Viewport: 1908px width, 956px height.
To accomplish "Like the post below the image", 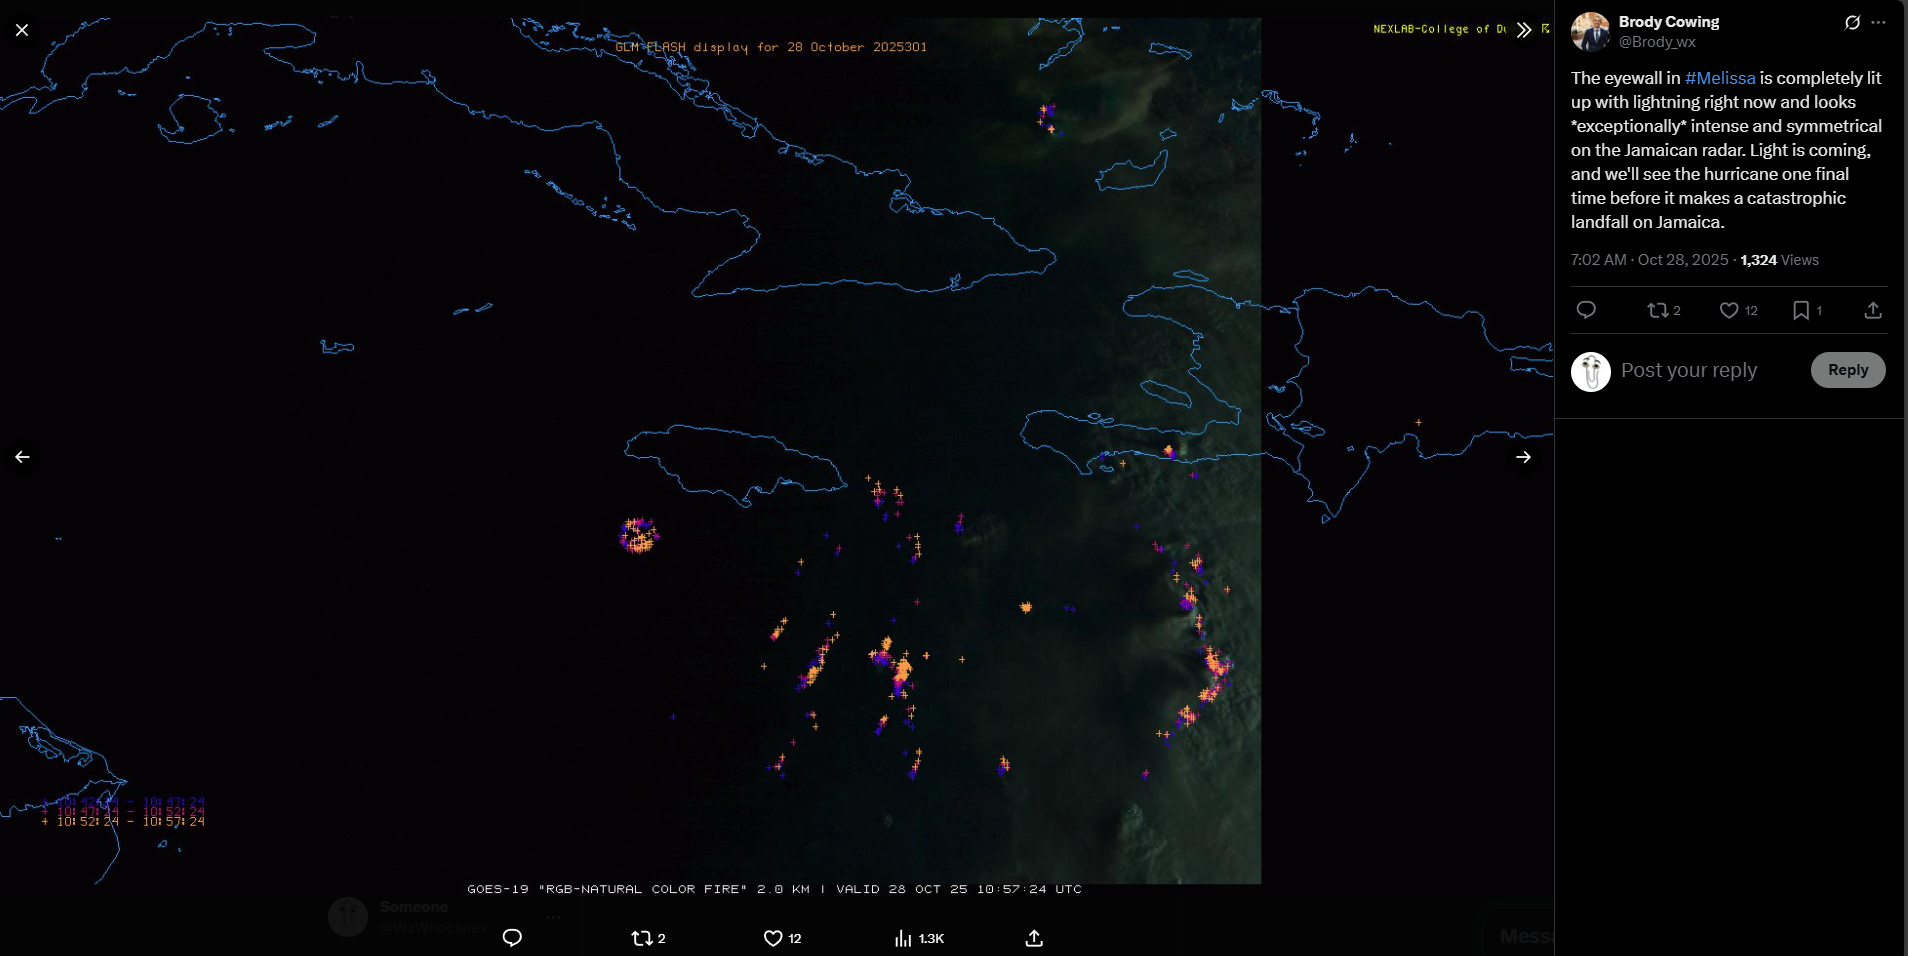I will tap(782, 938).
